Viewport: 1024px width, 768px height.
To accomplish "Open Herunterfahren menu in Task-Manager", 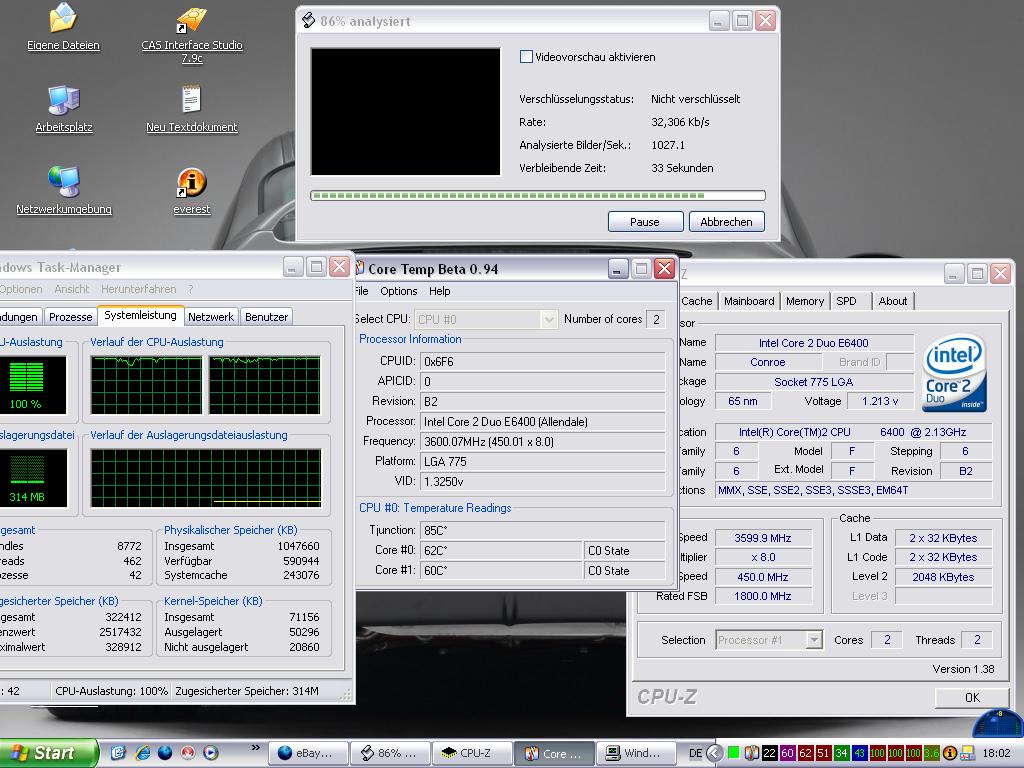I will coord(138,289).
